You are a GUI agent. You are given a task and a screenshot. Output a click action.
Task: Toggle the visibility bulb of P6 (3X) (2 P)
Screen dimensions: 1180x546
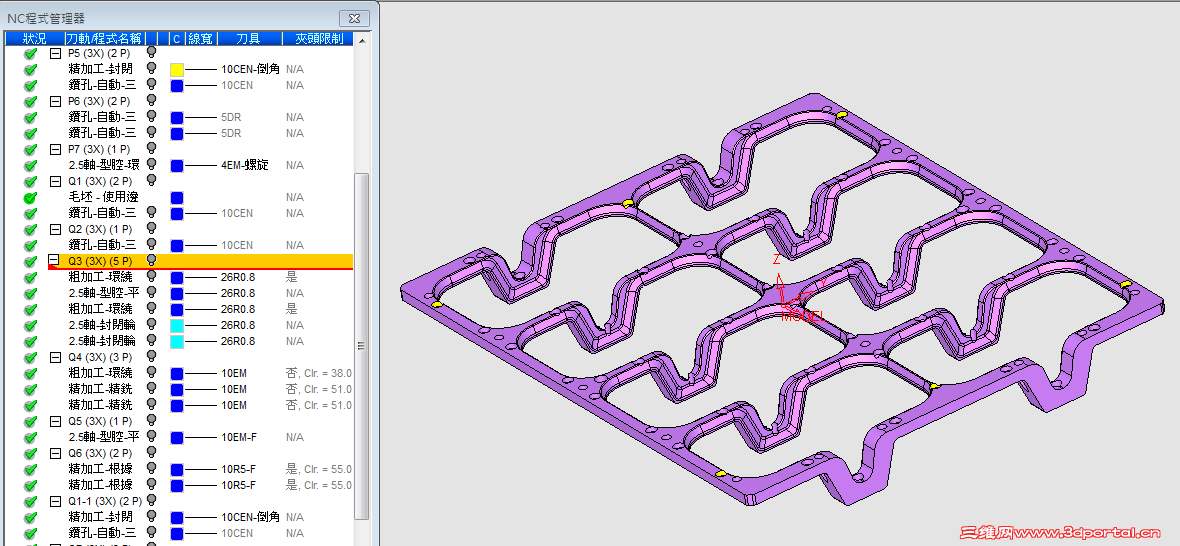(151, 100)
